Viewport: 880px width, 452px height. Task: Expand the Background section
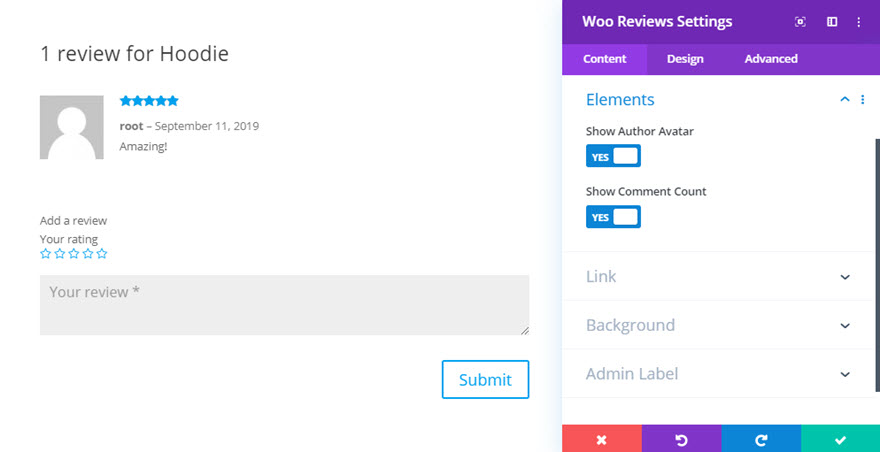718,325
